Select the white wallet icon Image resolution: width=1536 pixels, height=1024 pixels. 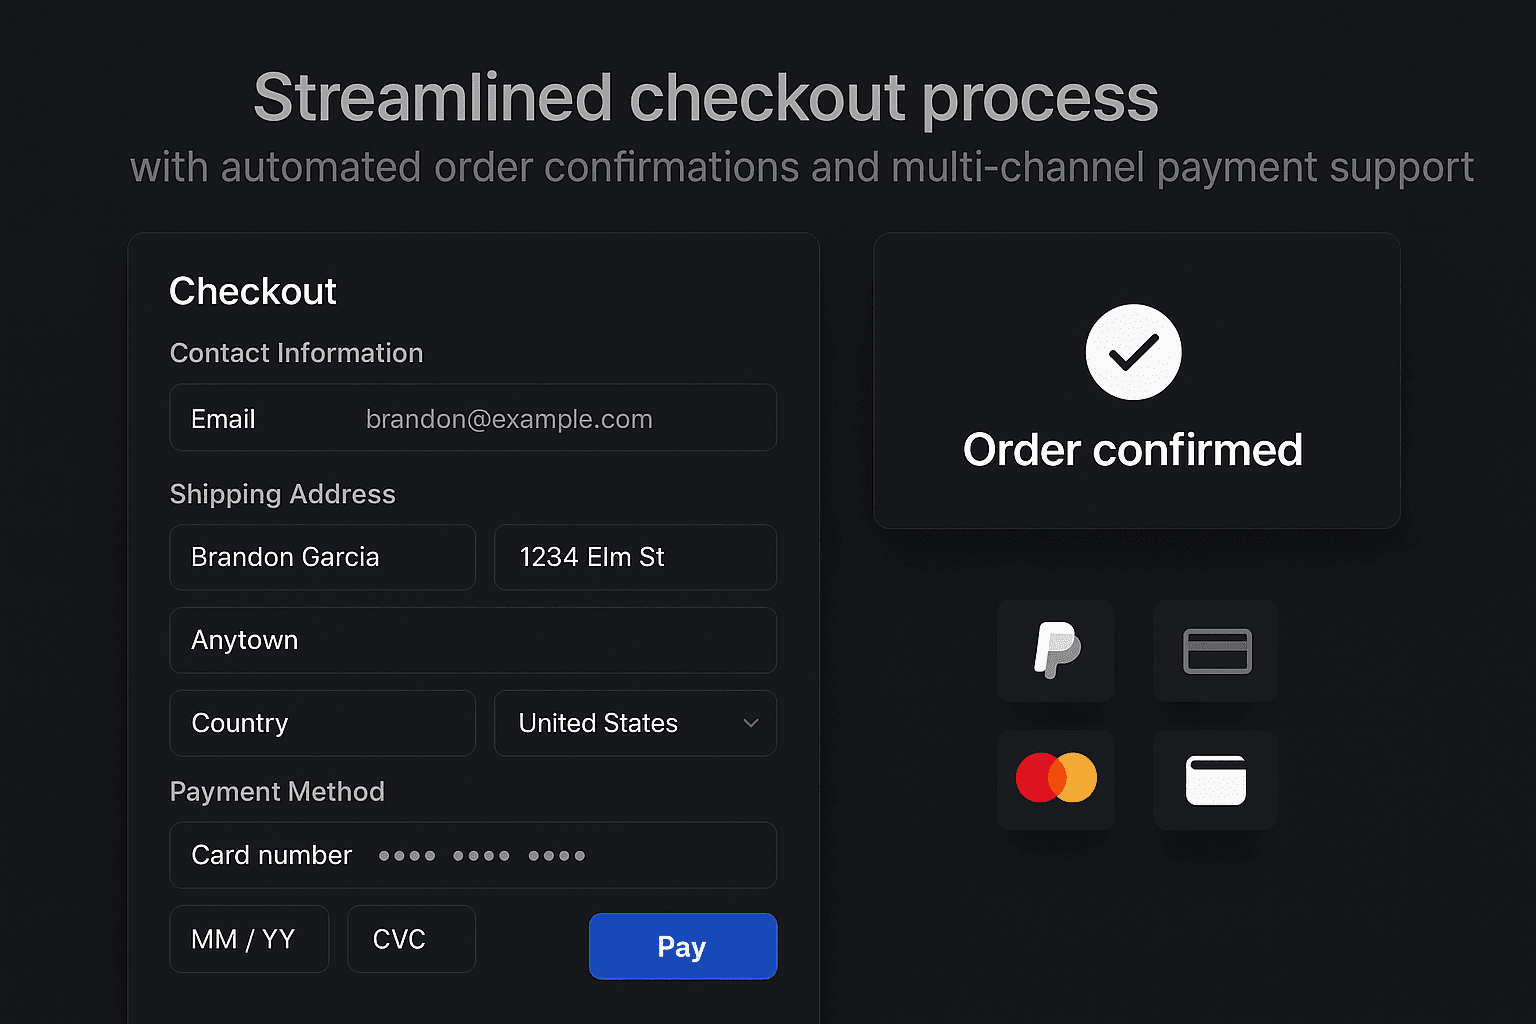1216,779
